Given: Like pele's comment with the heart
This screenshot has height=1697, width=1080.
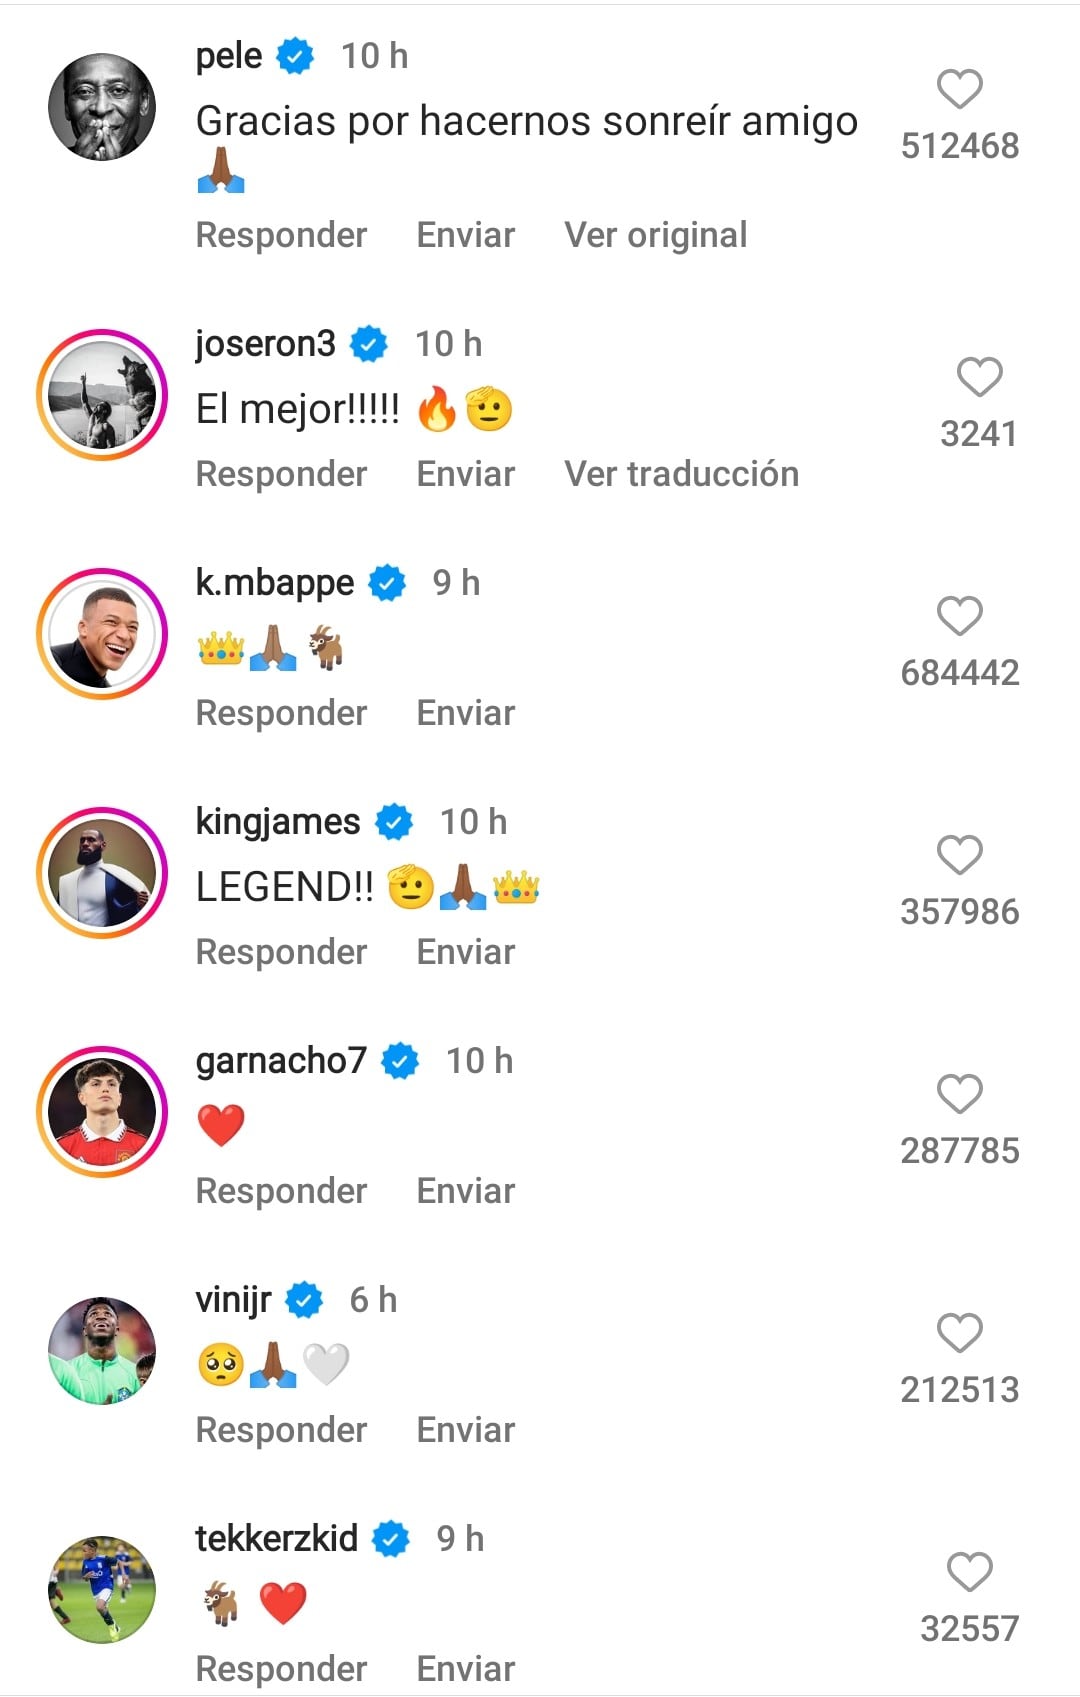Looking at the screenshot, I should (959, 90).
